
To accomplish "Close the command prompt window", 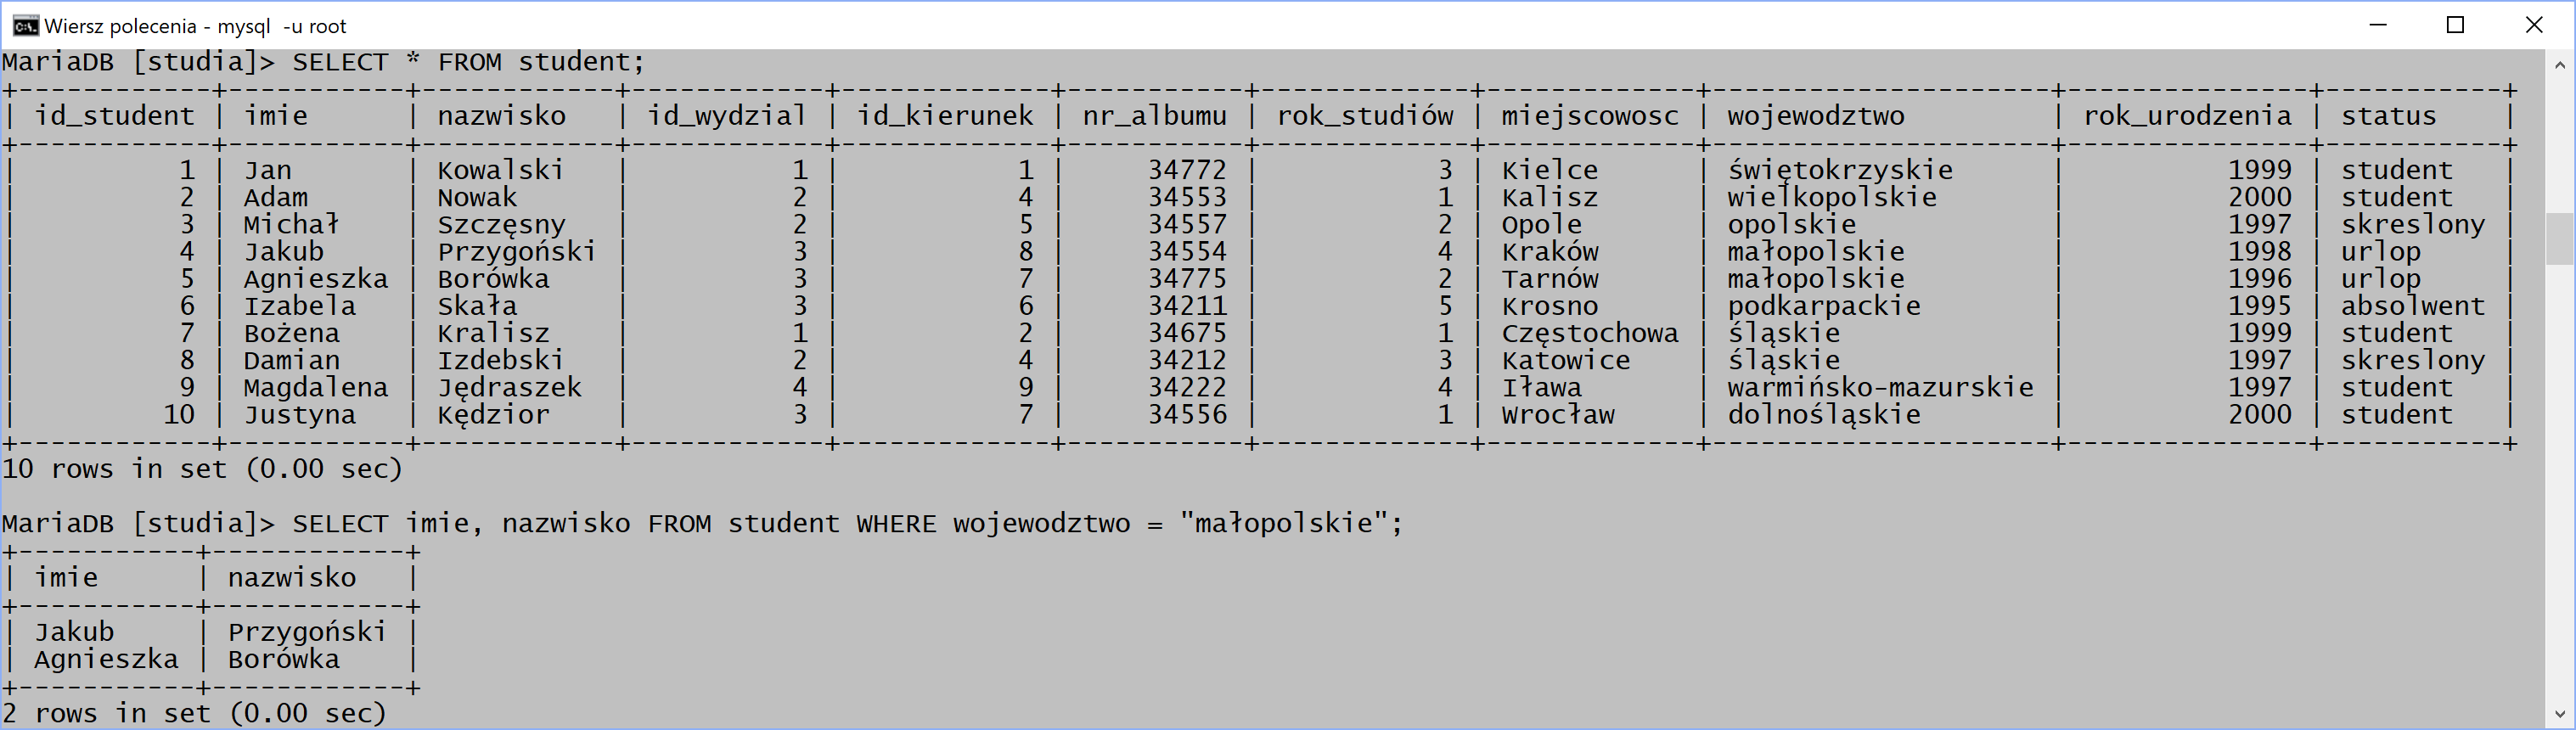I will point(2533,25).
